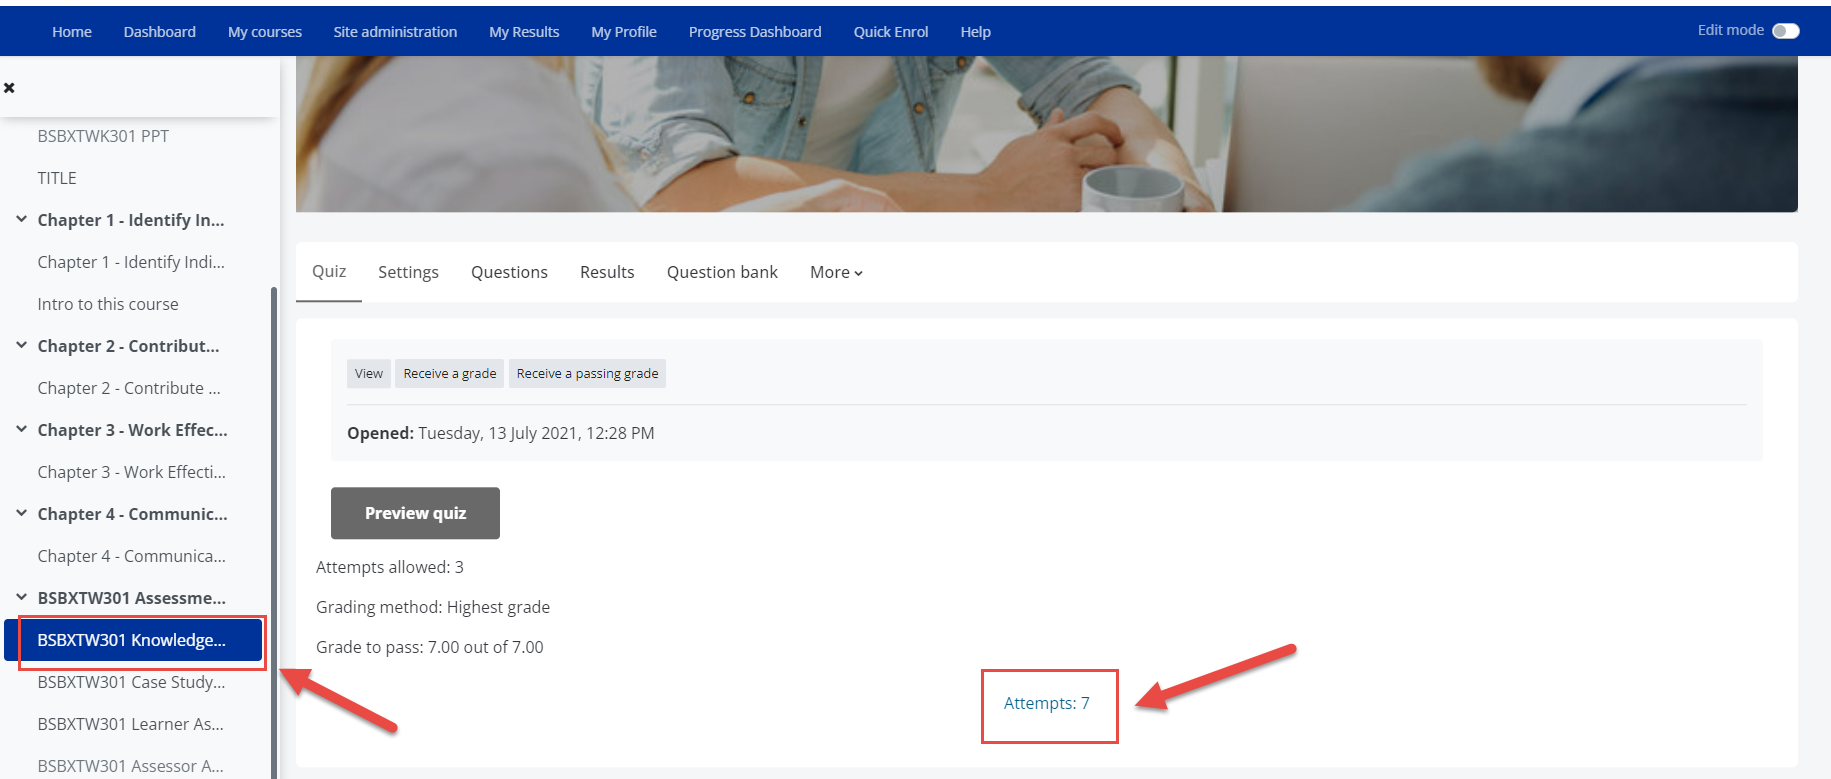Image resolution: width=1831 pixels, height=779 pixels.
Task: Click the Receive a grade badge
Action: click(x=450, y=374)
